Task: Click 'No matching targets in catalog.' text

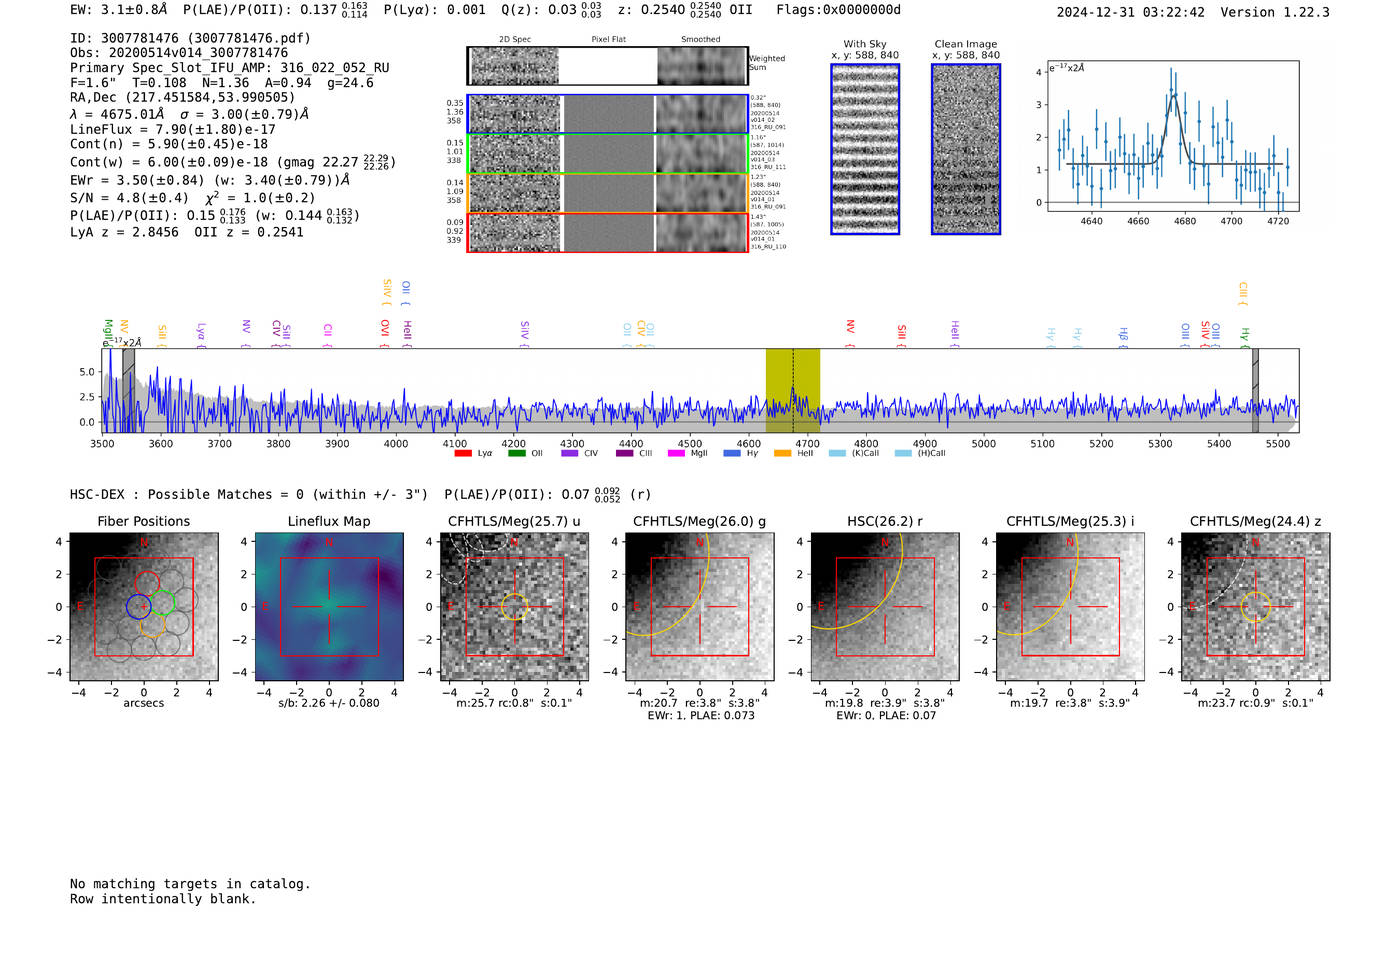Action: pyautogui.click(x=190, y=884)
